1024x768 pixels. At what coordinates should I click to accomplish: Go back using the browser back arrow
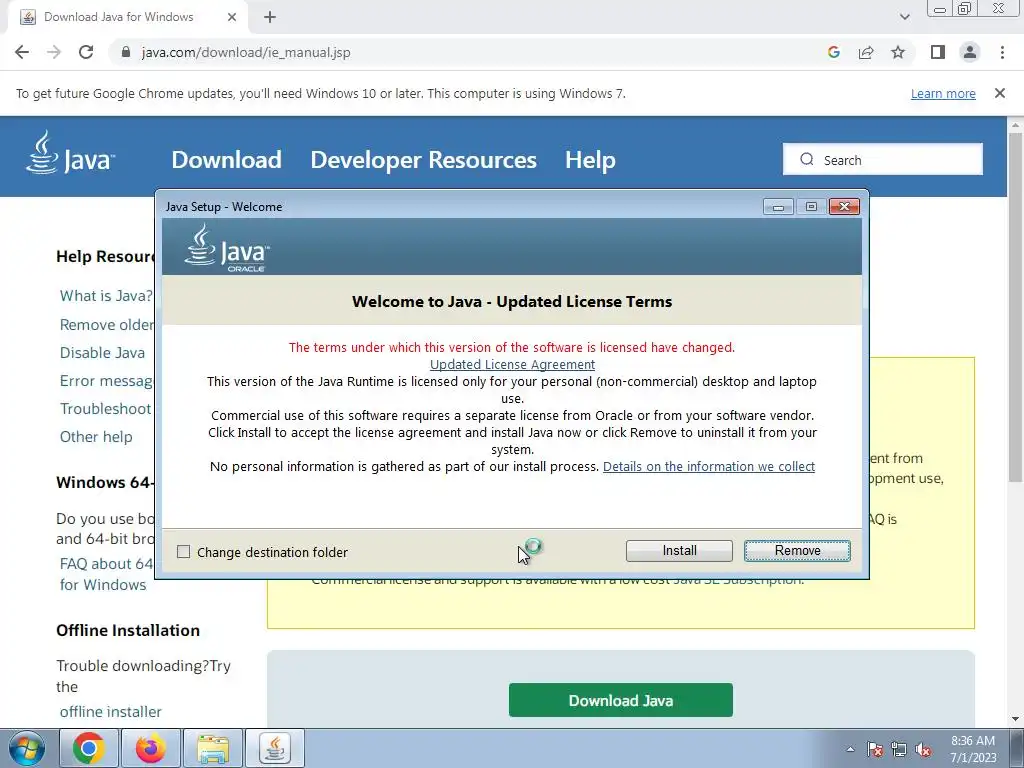pyautogui.click(x=22, y=52)
